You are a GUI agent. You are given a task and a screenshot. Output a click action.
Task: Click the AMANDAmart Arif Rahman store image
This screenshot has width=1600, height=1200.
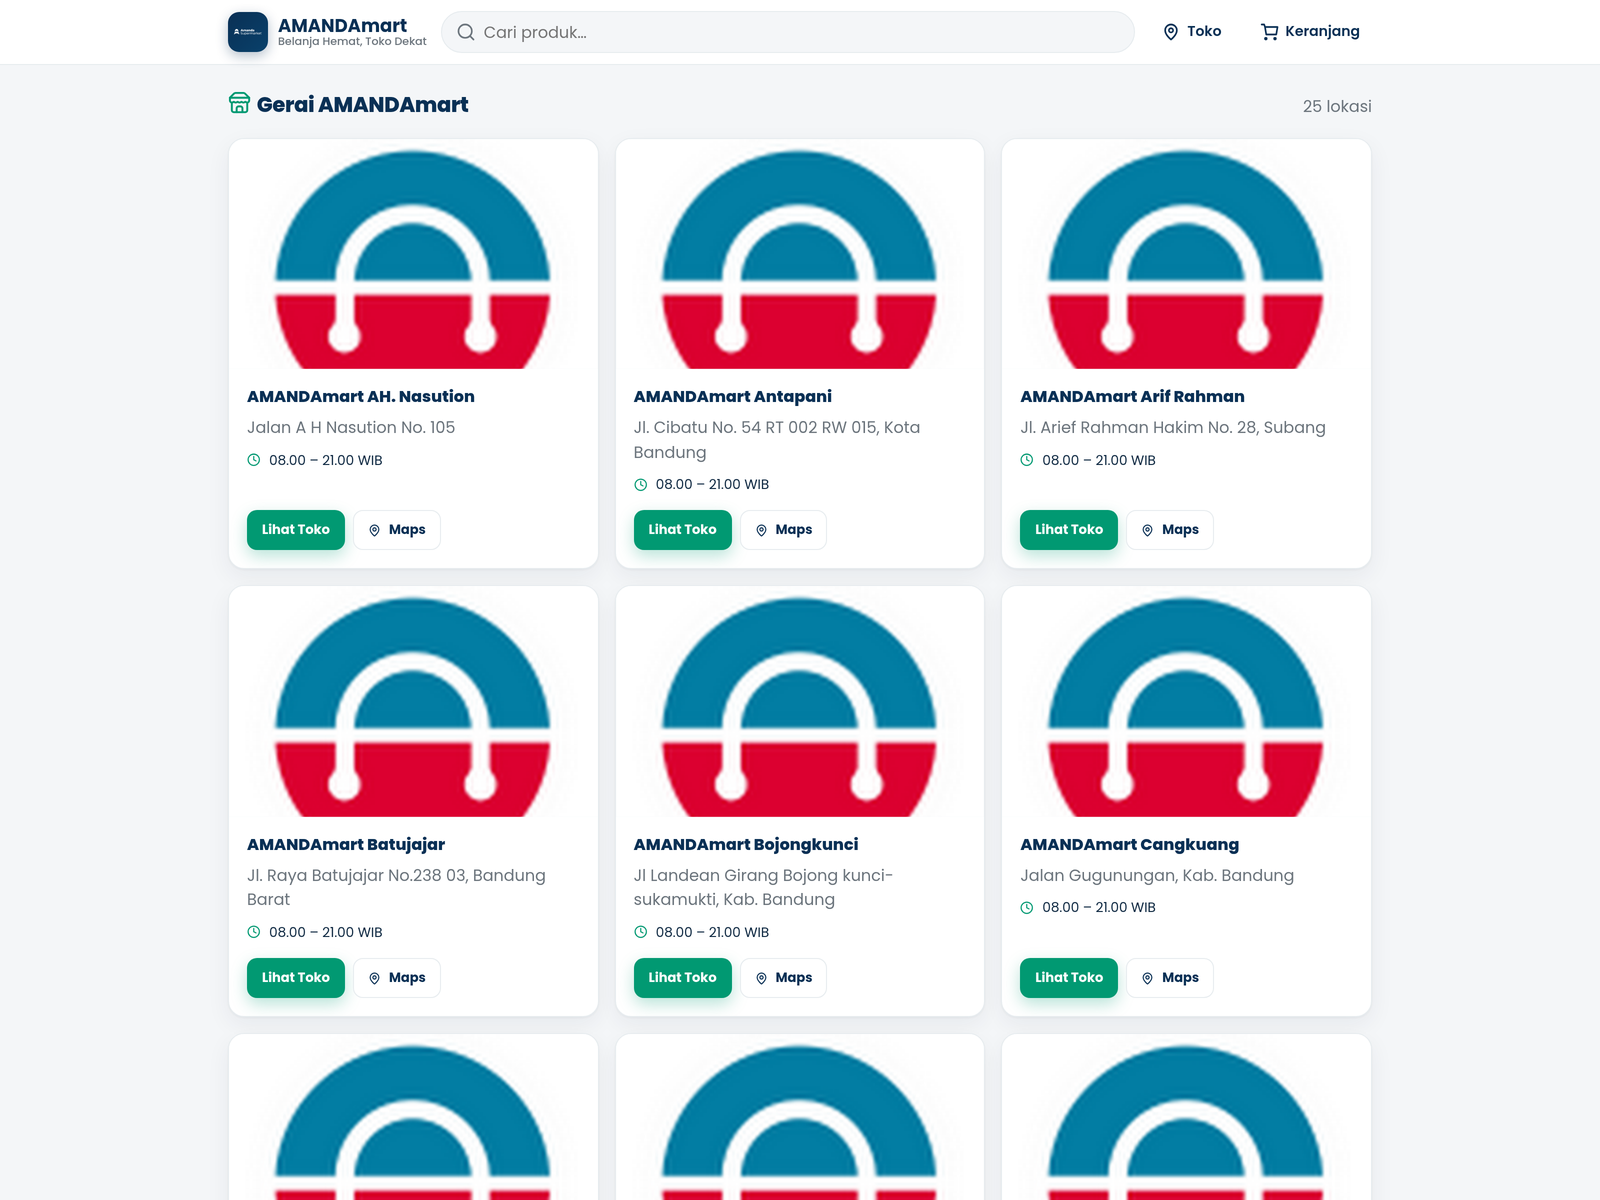(x=1186, y=254)
